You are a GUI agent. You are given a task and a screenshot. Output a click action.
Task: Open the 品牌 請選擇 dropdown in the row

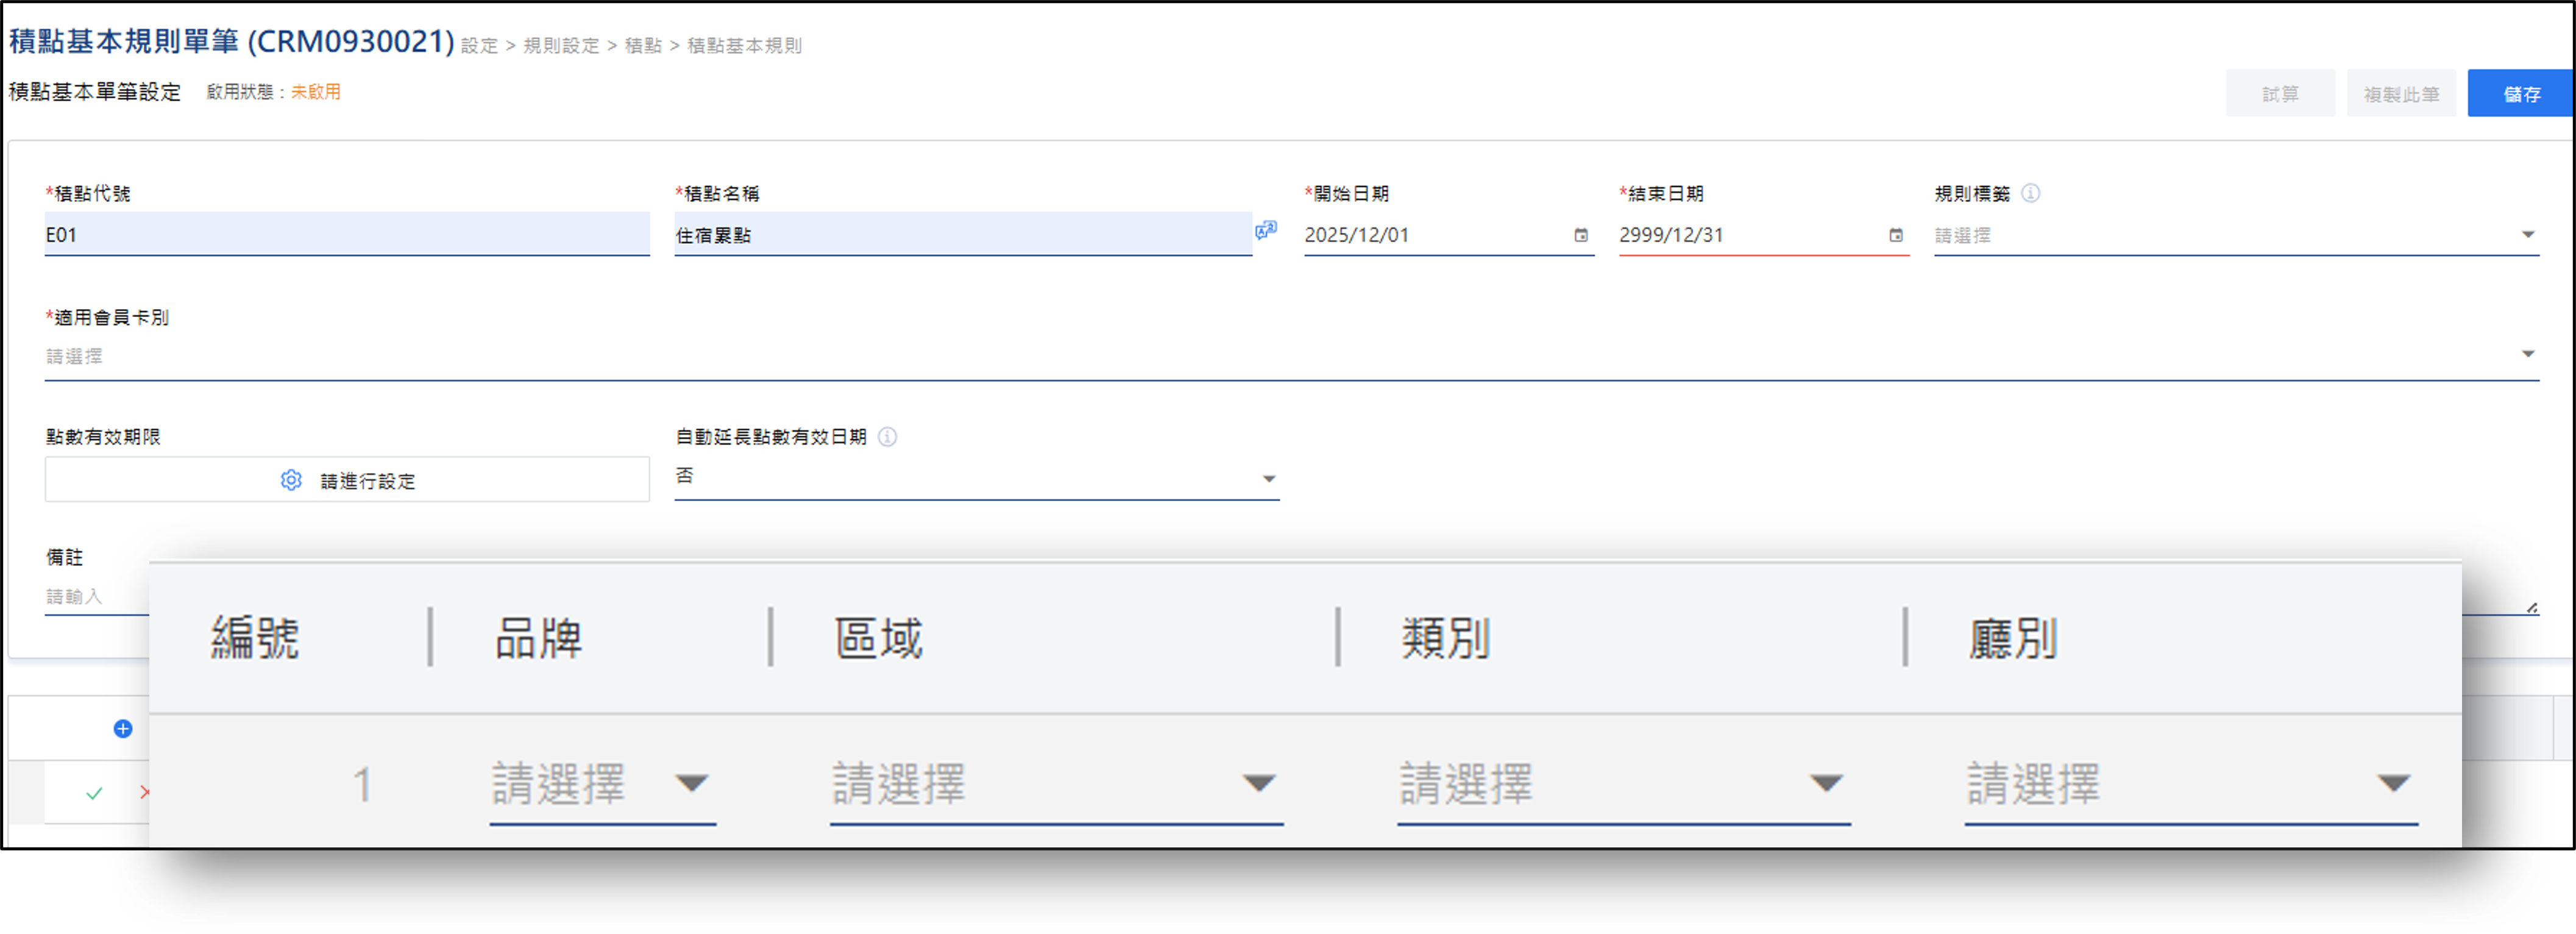(694, 784)
